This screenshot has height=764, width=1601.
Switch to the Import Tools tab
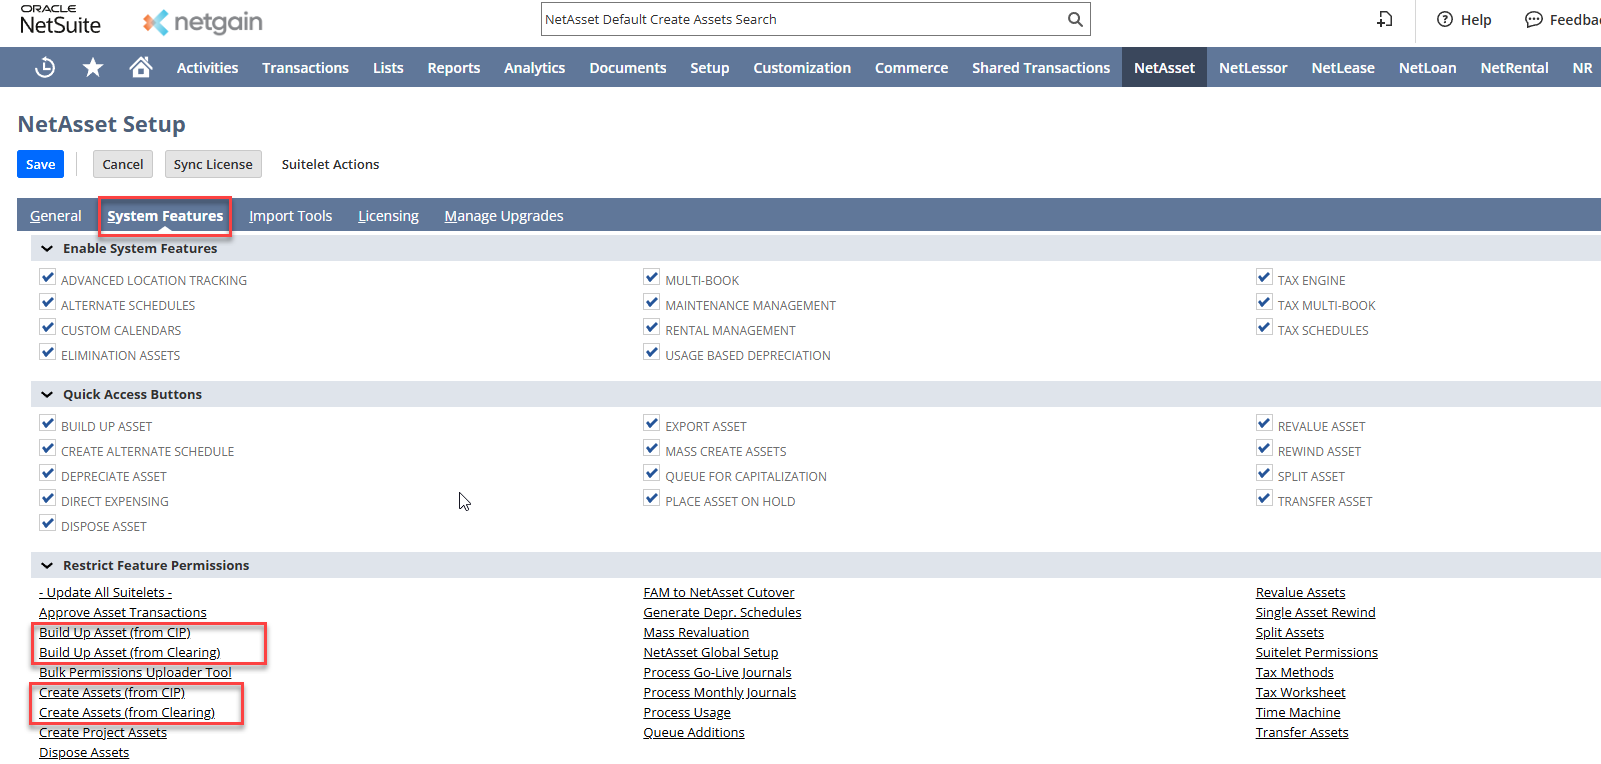(290, 216)
